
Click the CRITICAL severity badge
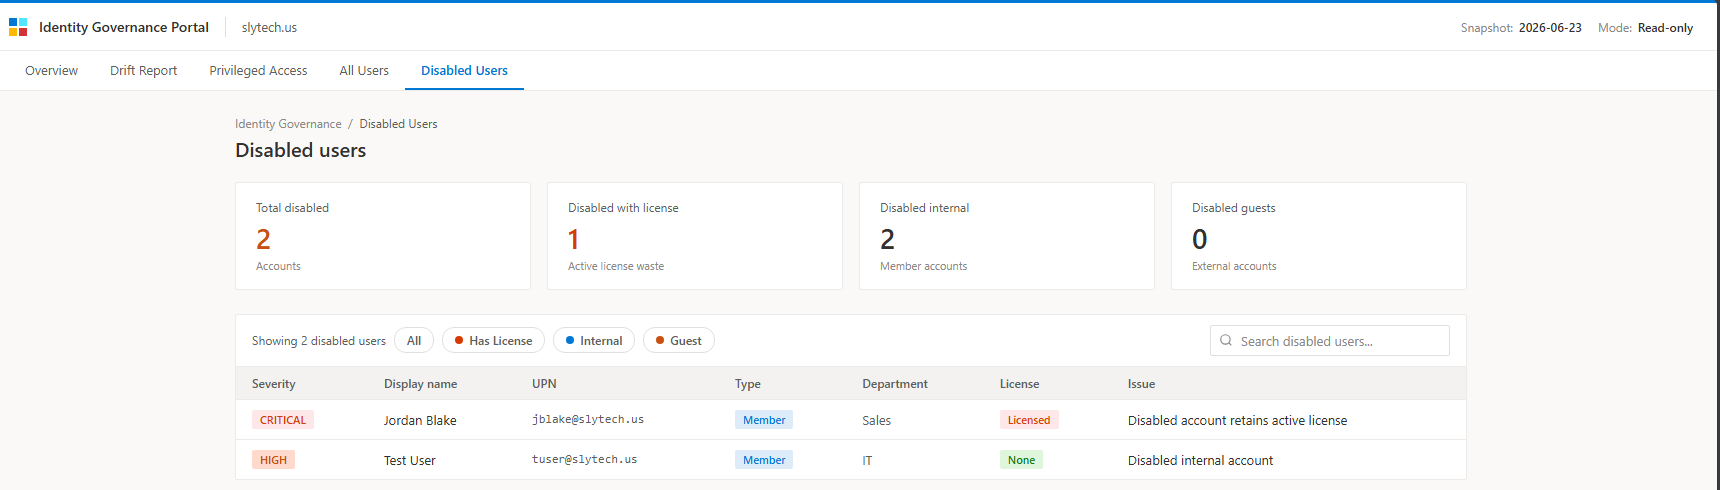pos(283,420)
